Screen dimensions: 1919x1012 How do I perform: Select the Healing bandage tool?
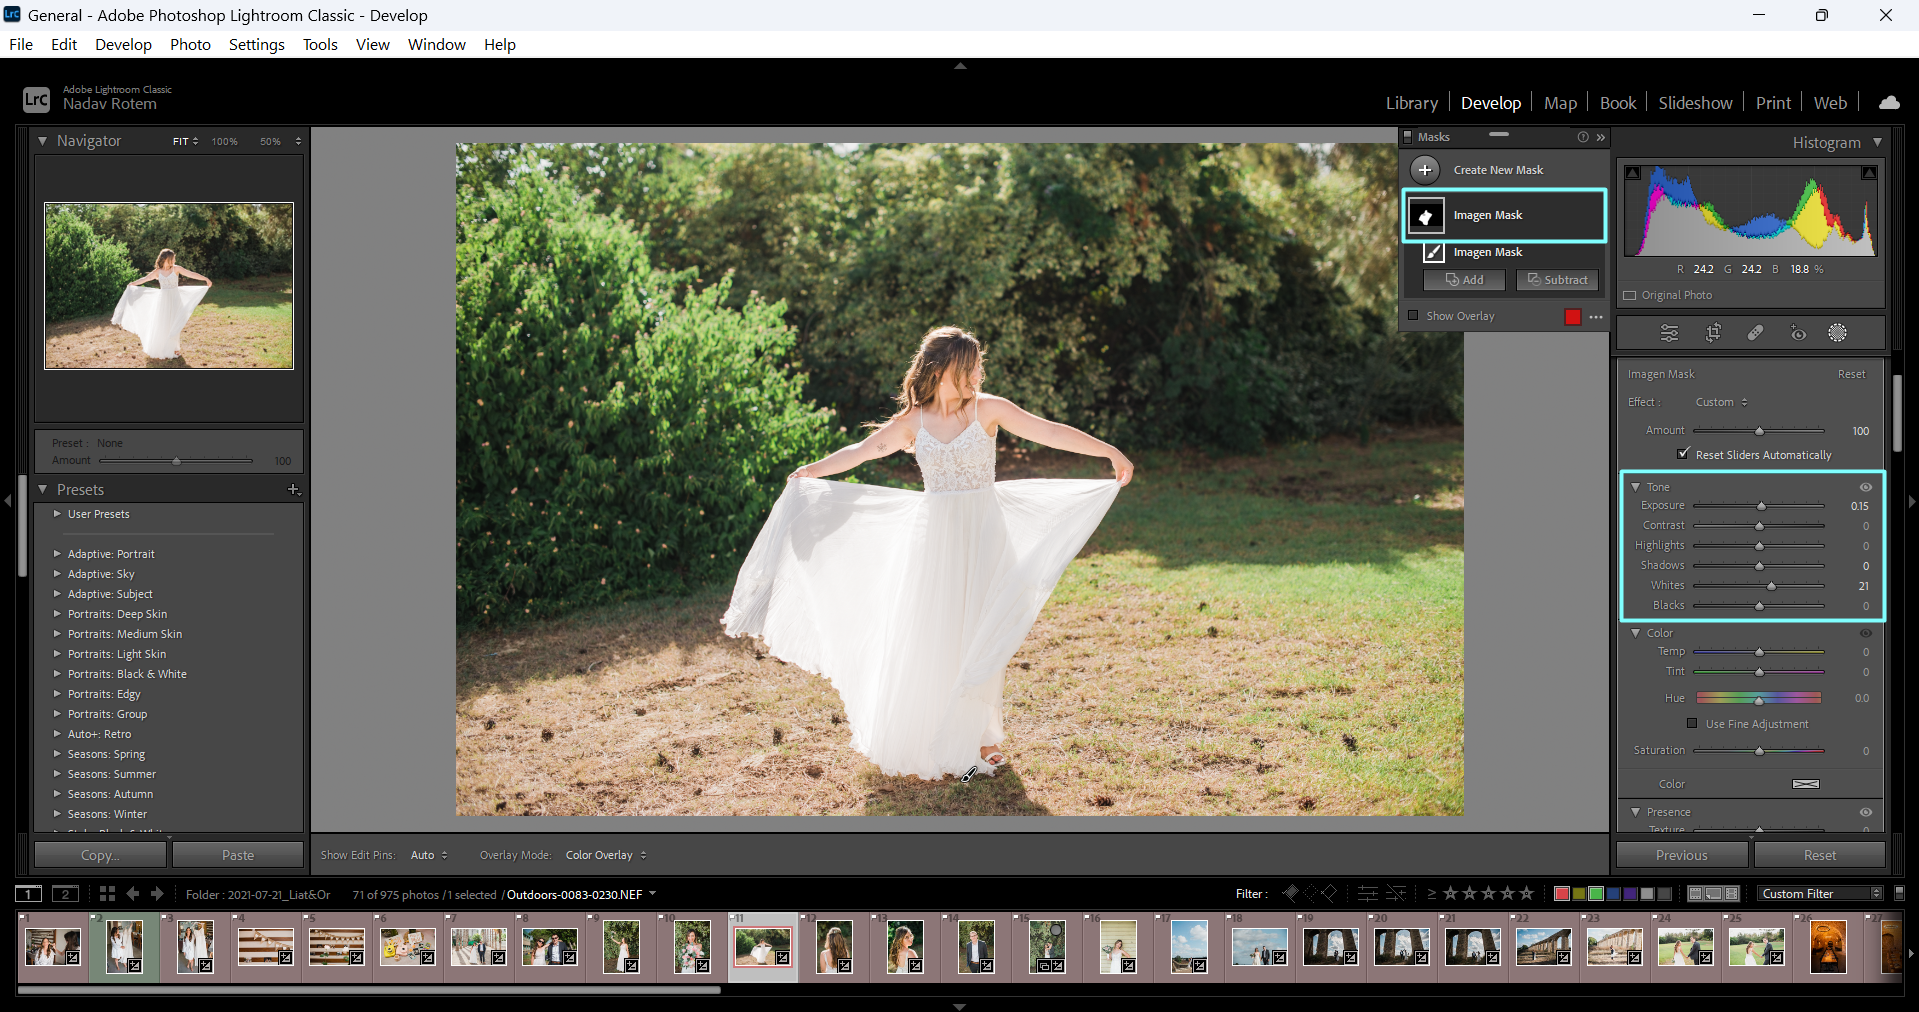click(1755, 333)
